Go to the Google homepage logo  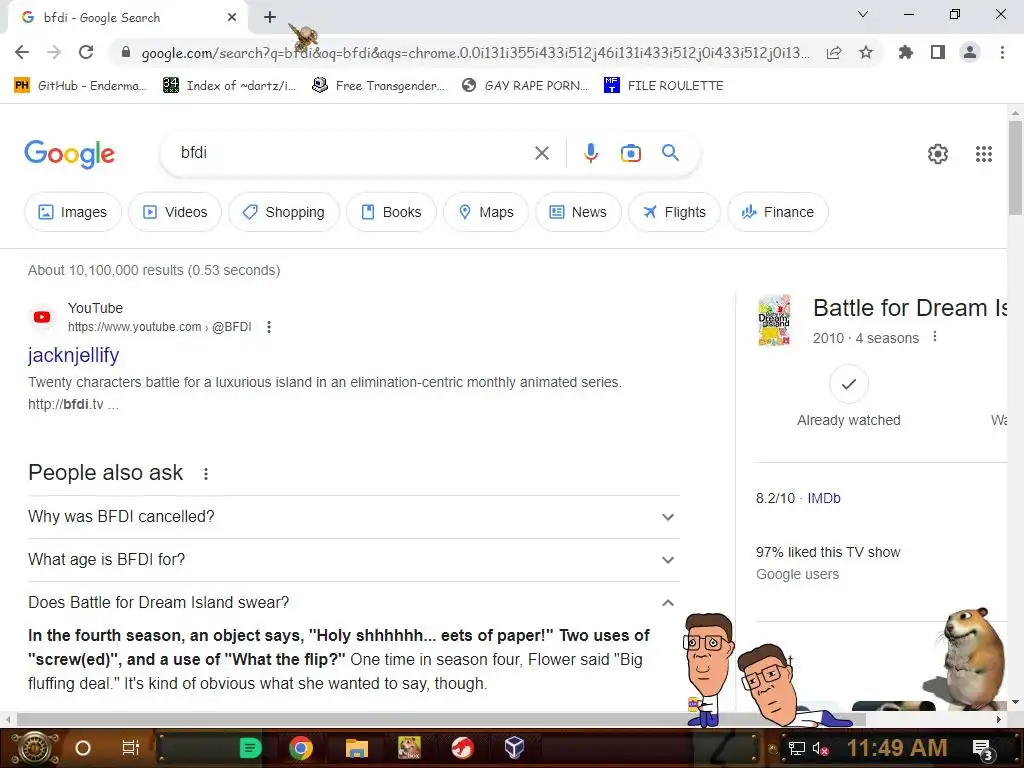click(70, 154)
